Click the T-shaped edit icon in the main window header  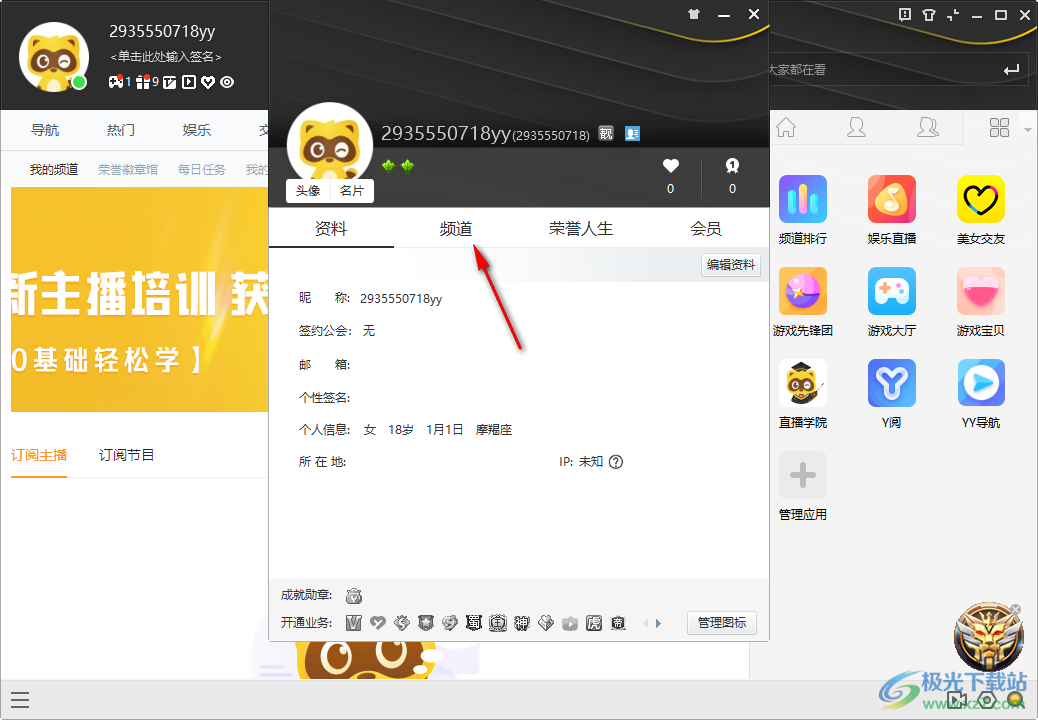[170, 82]
